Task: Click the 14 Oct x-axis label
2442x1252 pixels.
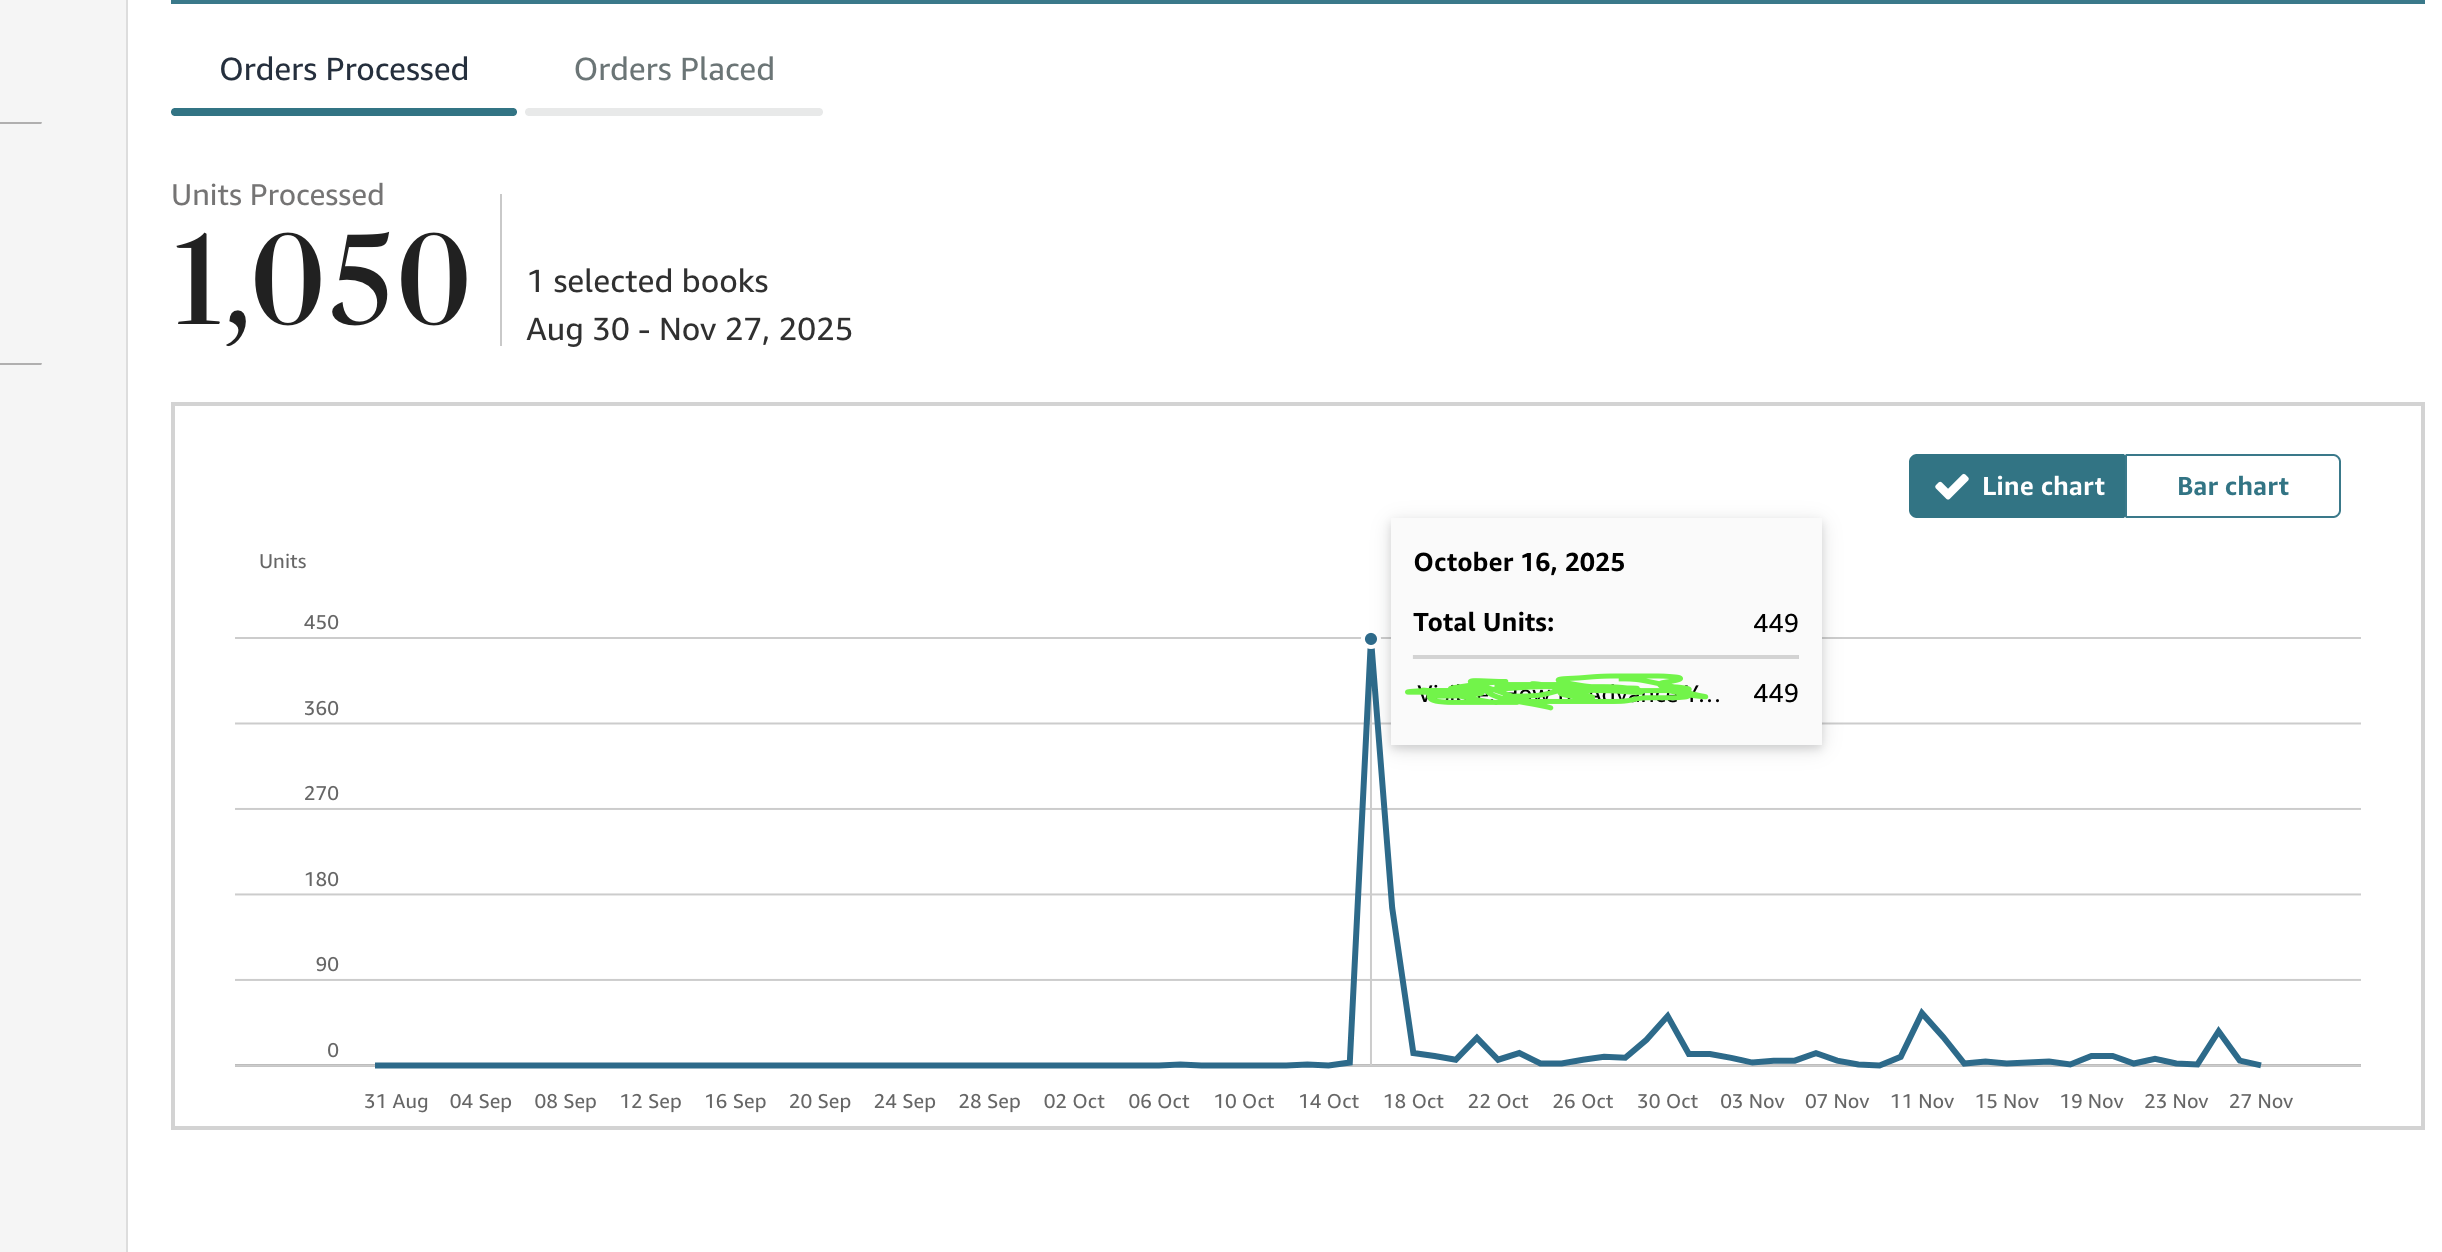Action: click(x=1328, y=1101)
